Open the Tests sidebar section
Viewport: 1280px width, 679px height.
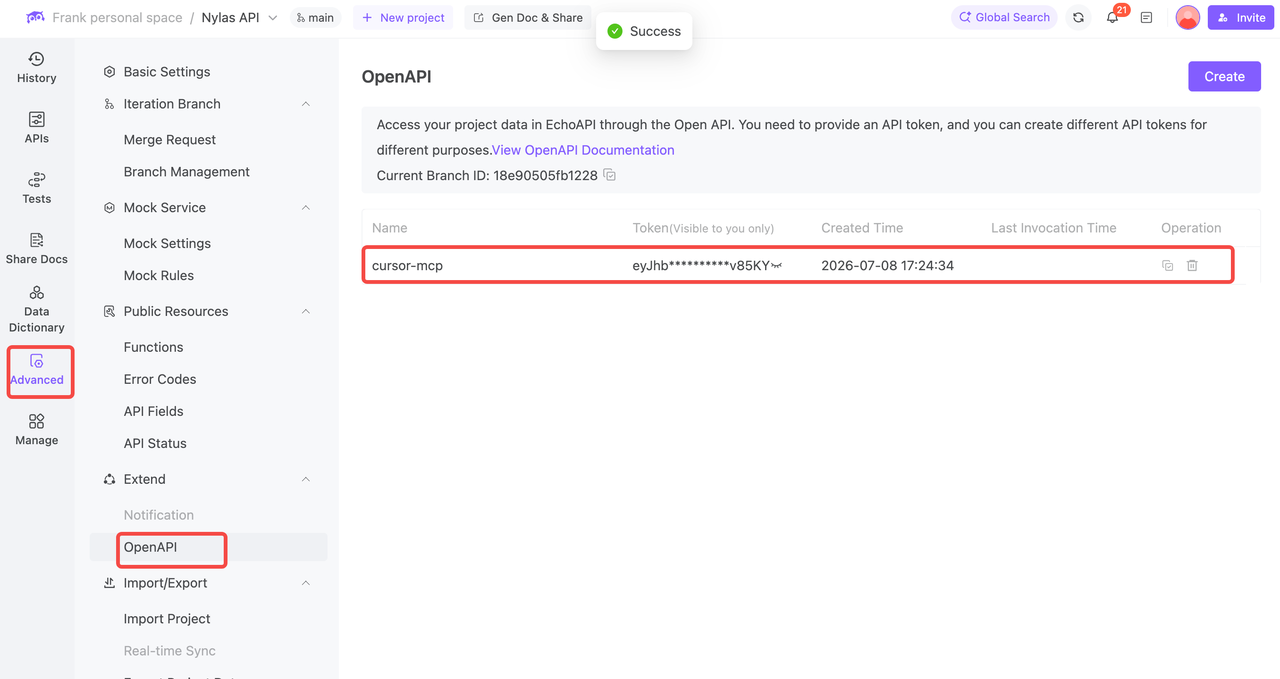coord(36,188)
